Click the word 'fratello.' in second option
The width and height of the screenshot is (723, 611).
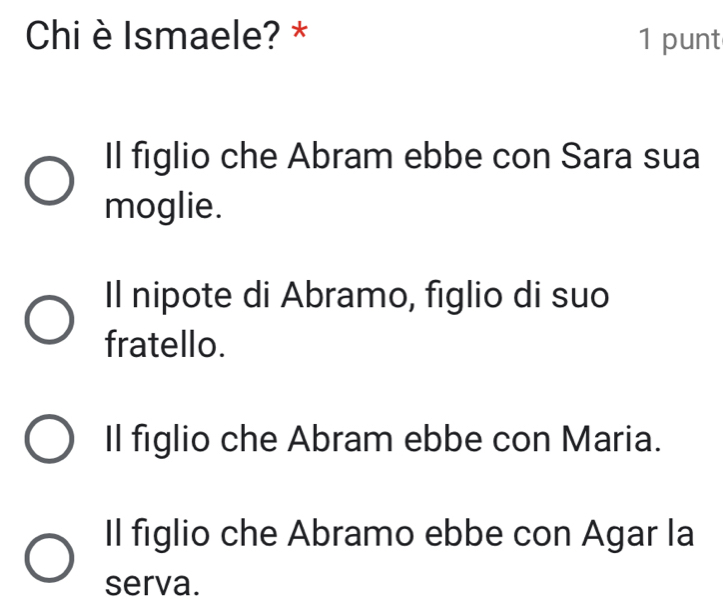click(161, 345)
